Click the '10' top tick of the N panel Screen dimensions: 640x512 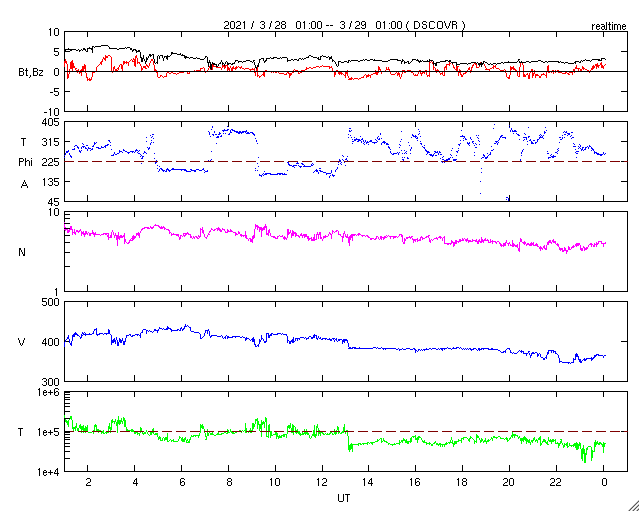(x=55, y=213)
